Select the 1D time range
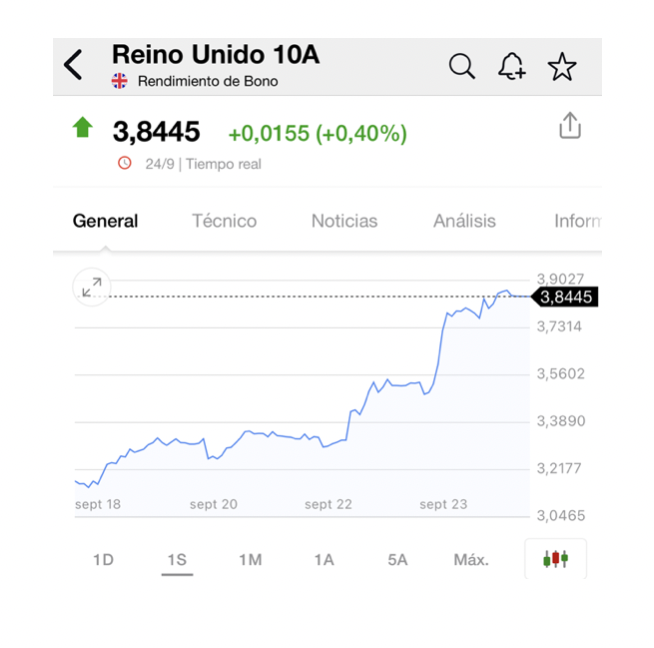Screen dimensions: 654x648 point(103,560)
